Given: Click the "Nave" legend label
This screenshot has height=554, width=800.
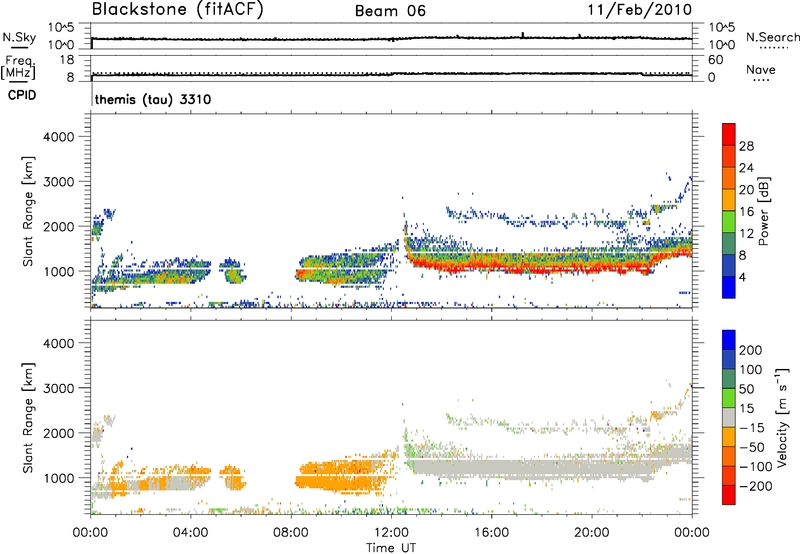Looking at the screenshot, I should point(761,69).
